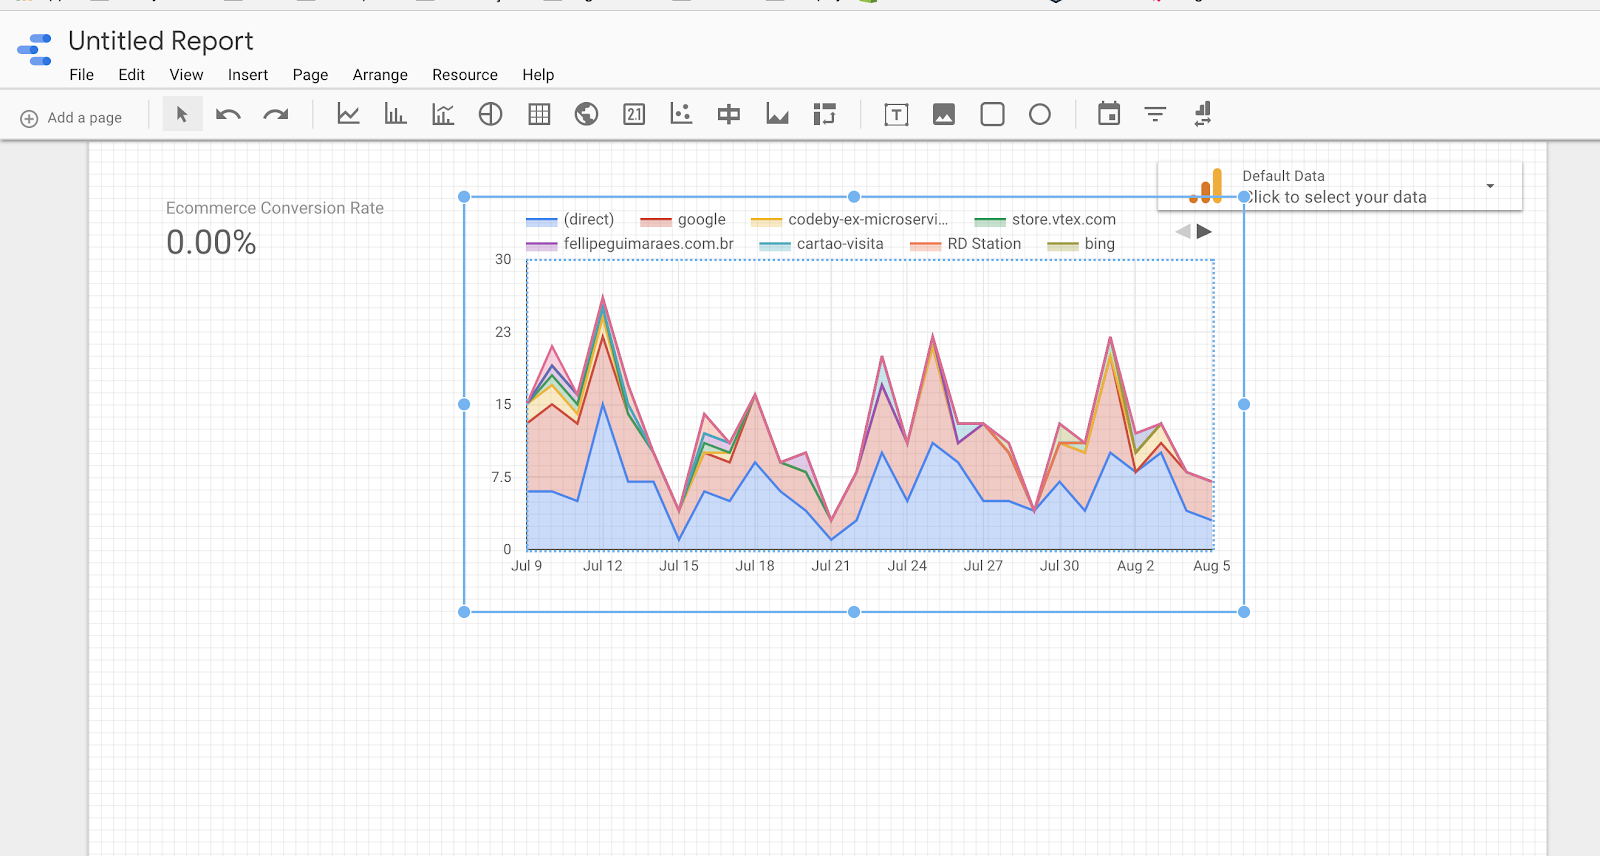The height and width of the screenshot is (856, 1600).
Task: Click the 0.00% scorecard value
Action: pyautogui.click(x=211, y=242)
